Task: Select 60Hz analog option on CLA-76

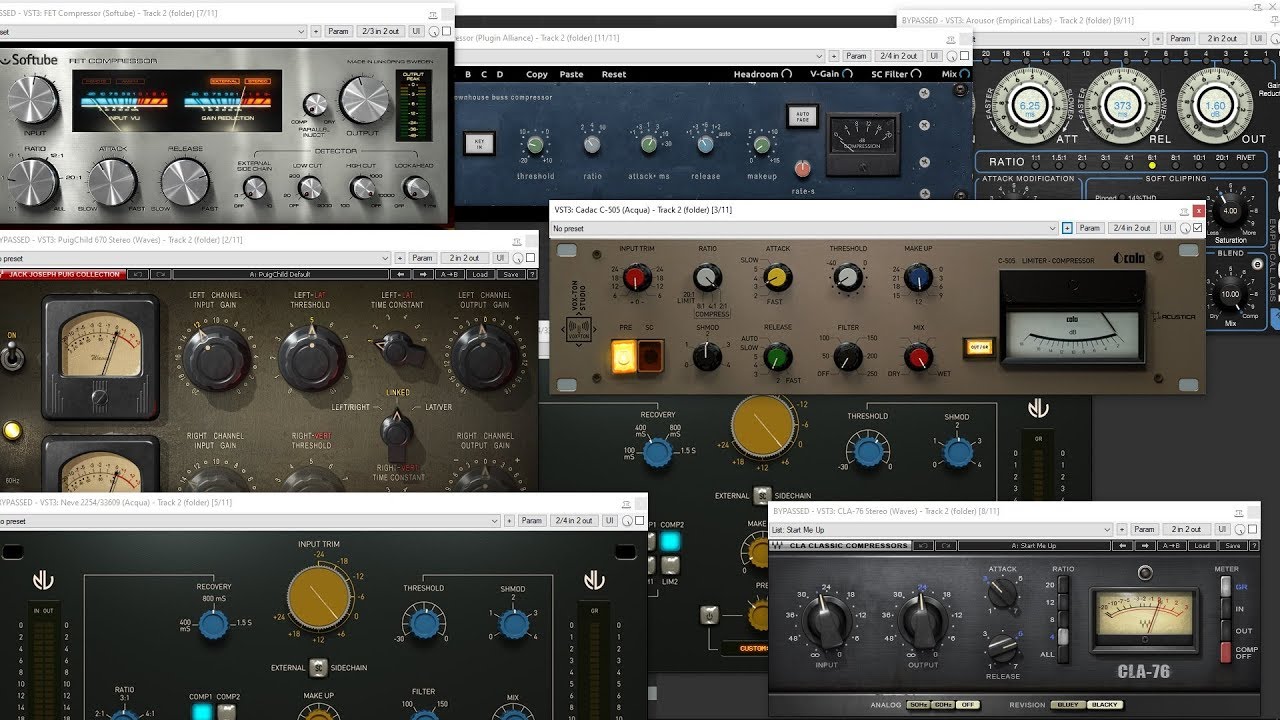Action: coord(942,705)
